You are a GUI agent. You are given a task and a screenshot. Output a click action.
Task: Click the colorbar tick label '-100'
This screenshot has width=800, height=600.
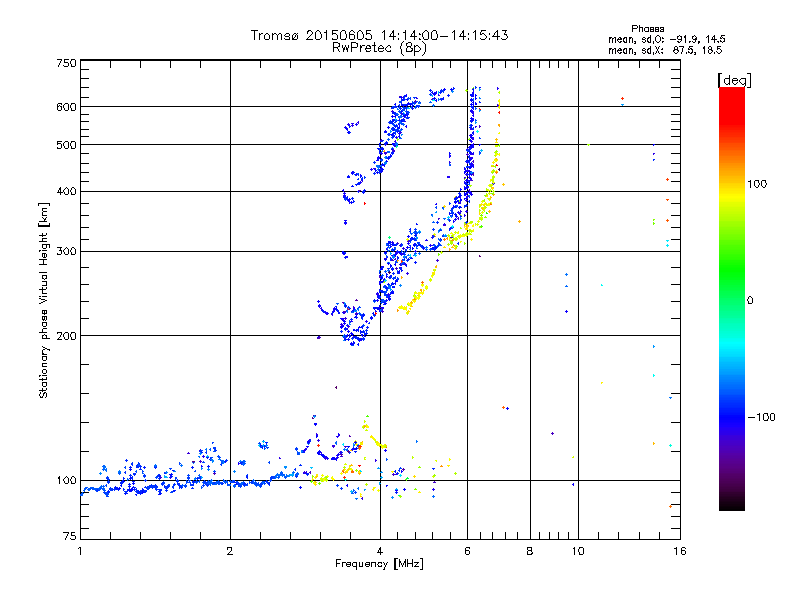(761, 417)
